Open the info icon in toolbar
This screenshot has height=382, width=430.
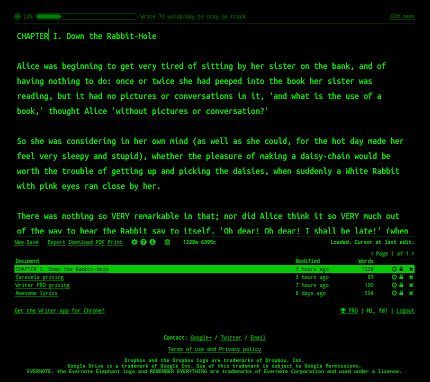[152, 242]
